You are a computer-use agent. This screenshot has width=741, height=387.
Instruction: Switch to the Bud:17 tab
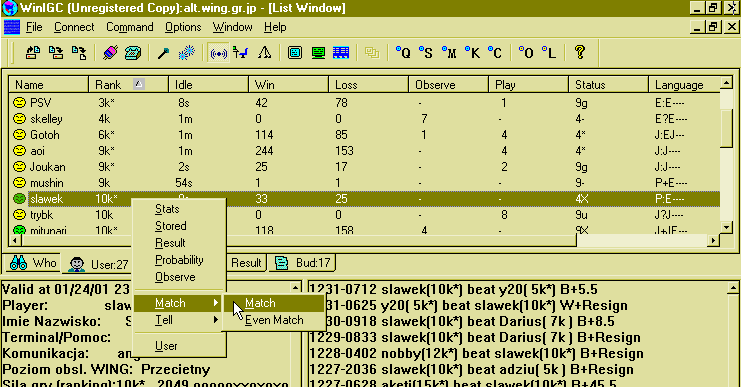[302, 263]
